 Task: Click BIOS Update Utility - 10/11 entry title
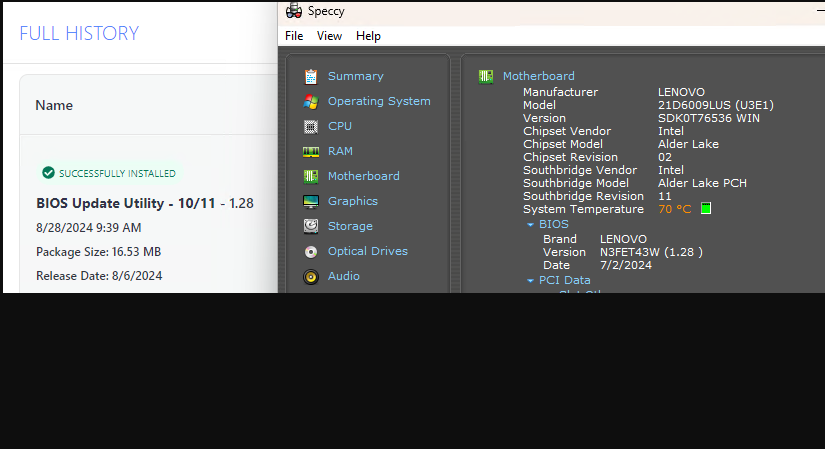click(126, 203)
